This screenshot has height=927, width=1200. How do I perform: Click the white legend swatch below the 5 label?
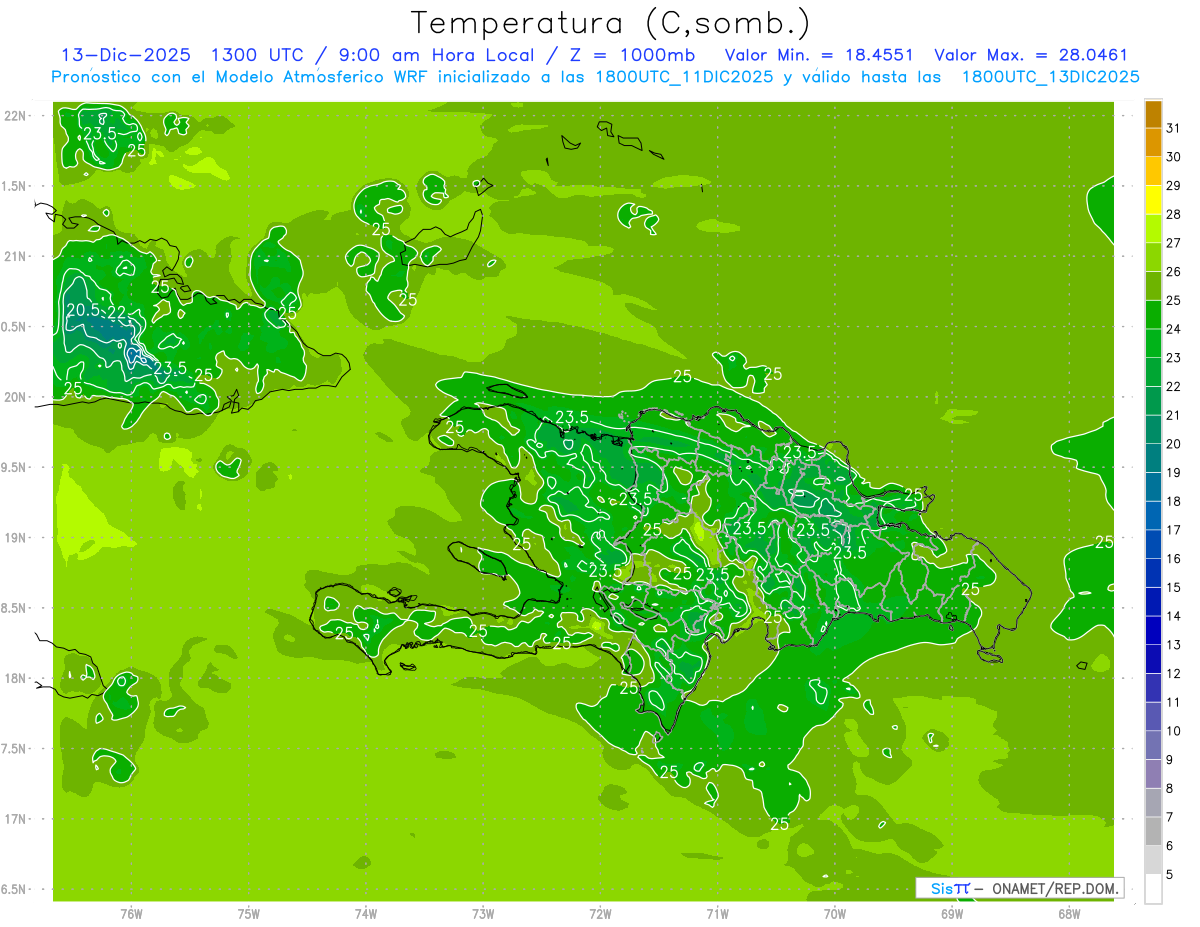[x=1153, y=889]
